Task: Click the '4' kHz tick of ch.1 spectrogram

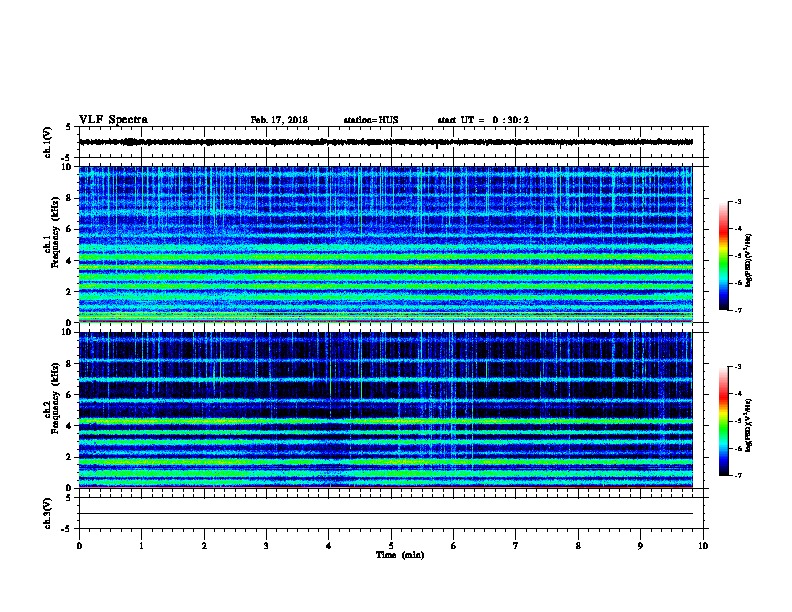Action: [x=70, y=261]
